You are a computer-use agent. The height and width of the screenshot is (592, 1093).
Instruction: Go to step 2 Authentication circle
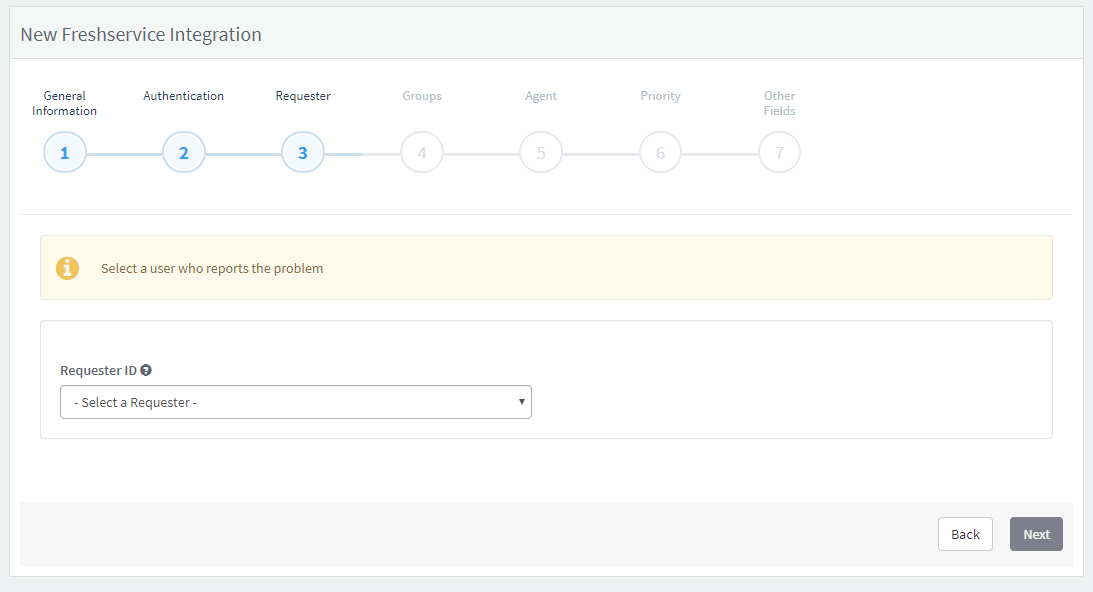pos(184,152)
